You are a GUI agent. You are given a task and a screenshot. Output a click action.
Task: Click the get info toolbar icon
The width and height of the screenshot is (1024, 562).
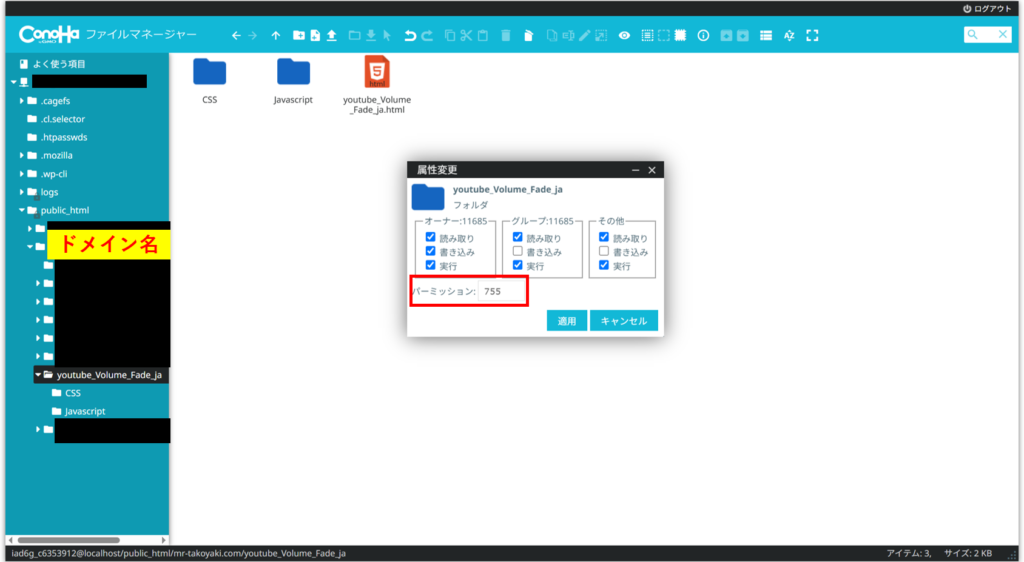point(703,35)
